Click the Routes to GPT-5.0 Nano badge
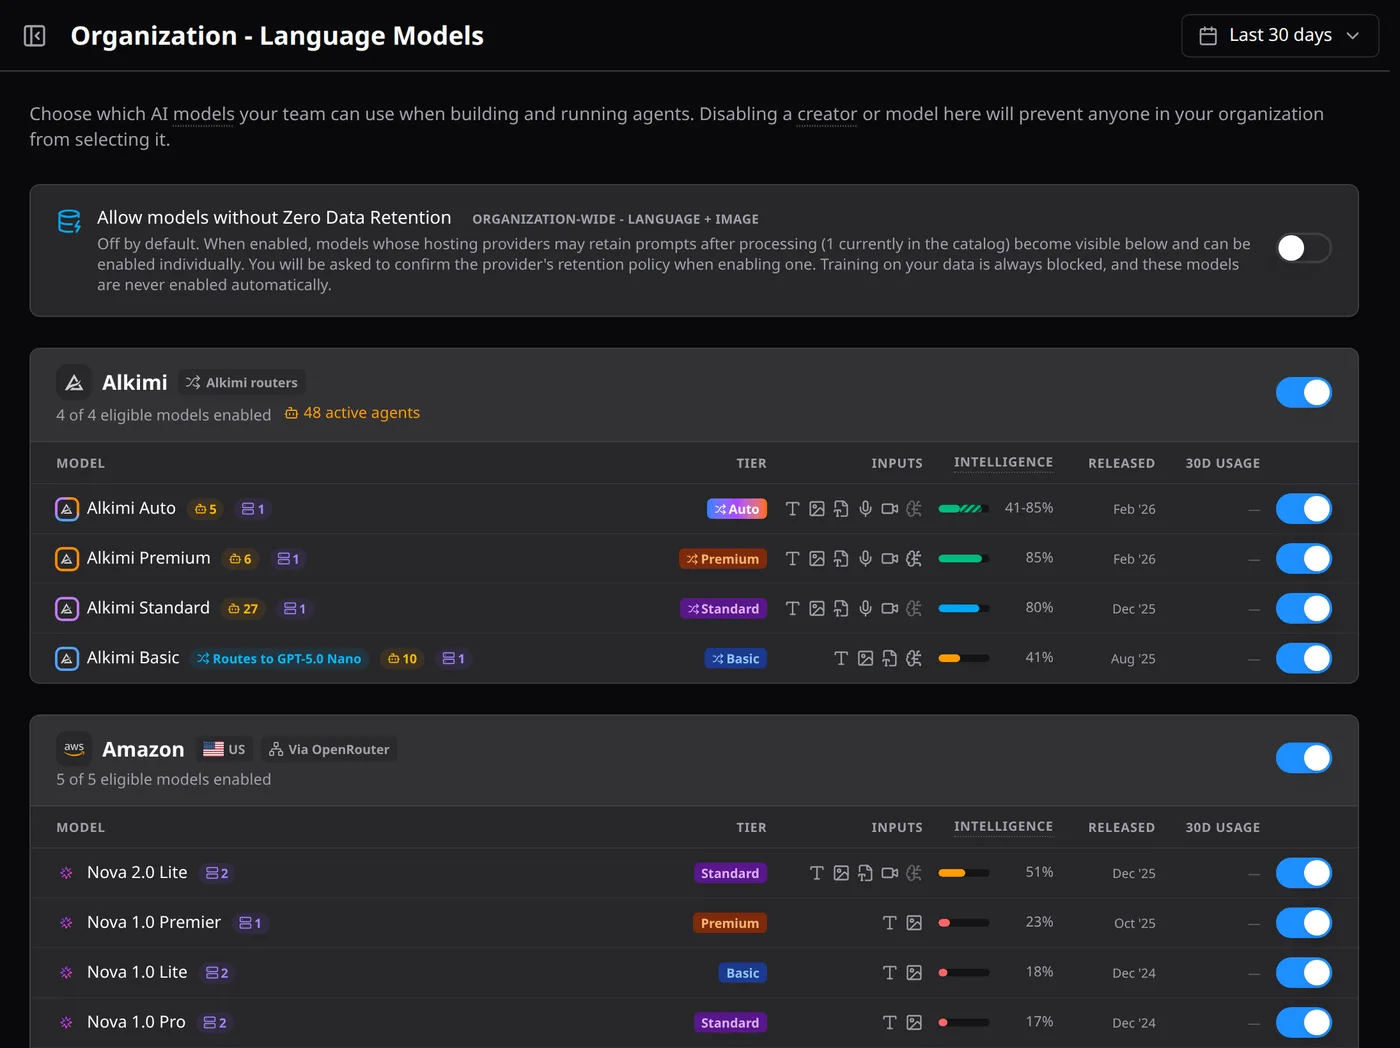The height and width of the screenshot is (1048, 1400). (x=280, y=659)
